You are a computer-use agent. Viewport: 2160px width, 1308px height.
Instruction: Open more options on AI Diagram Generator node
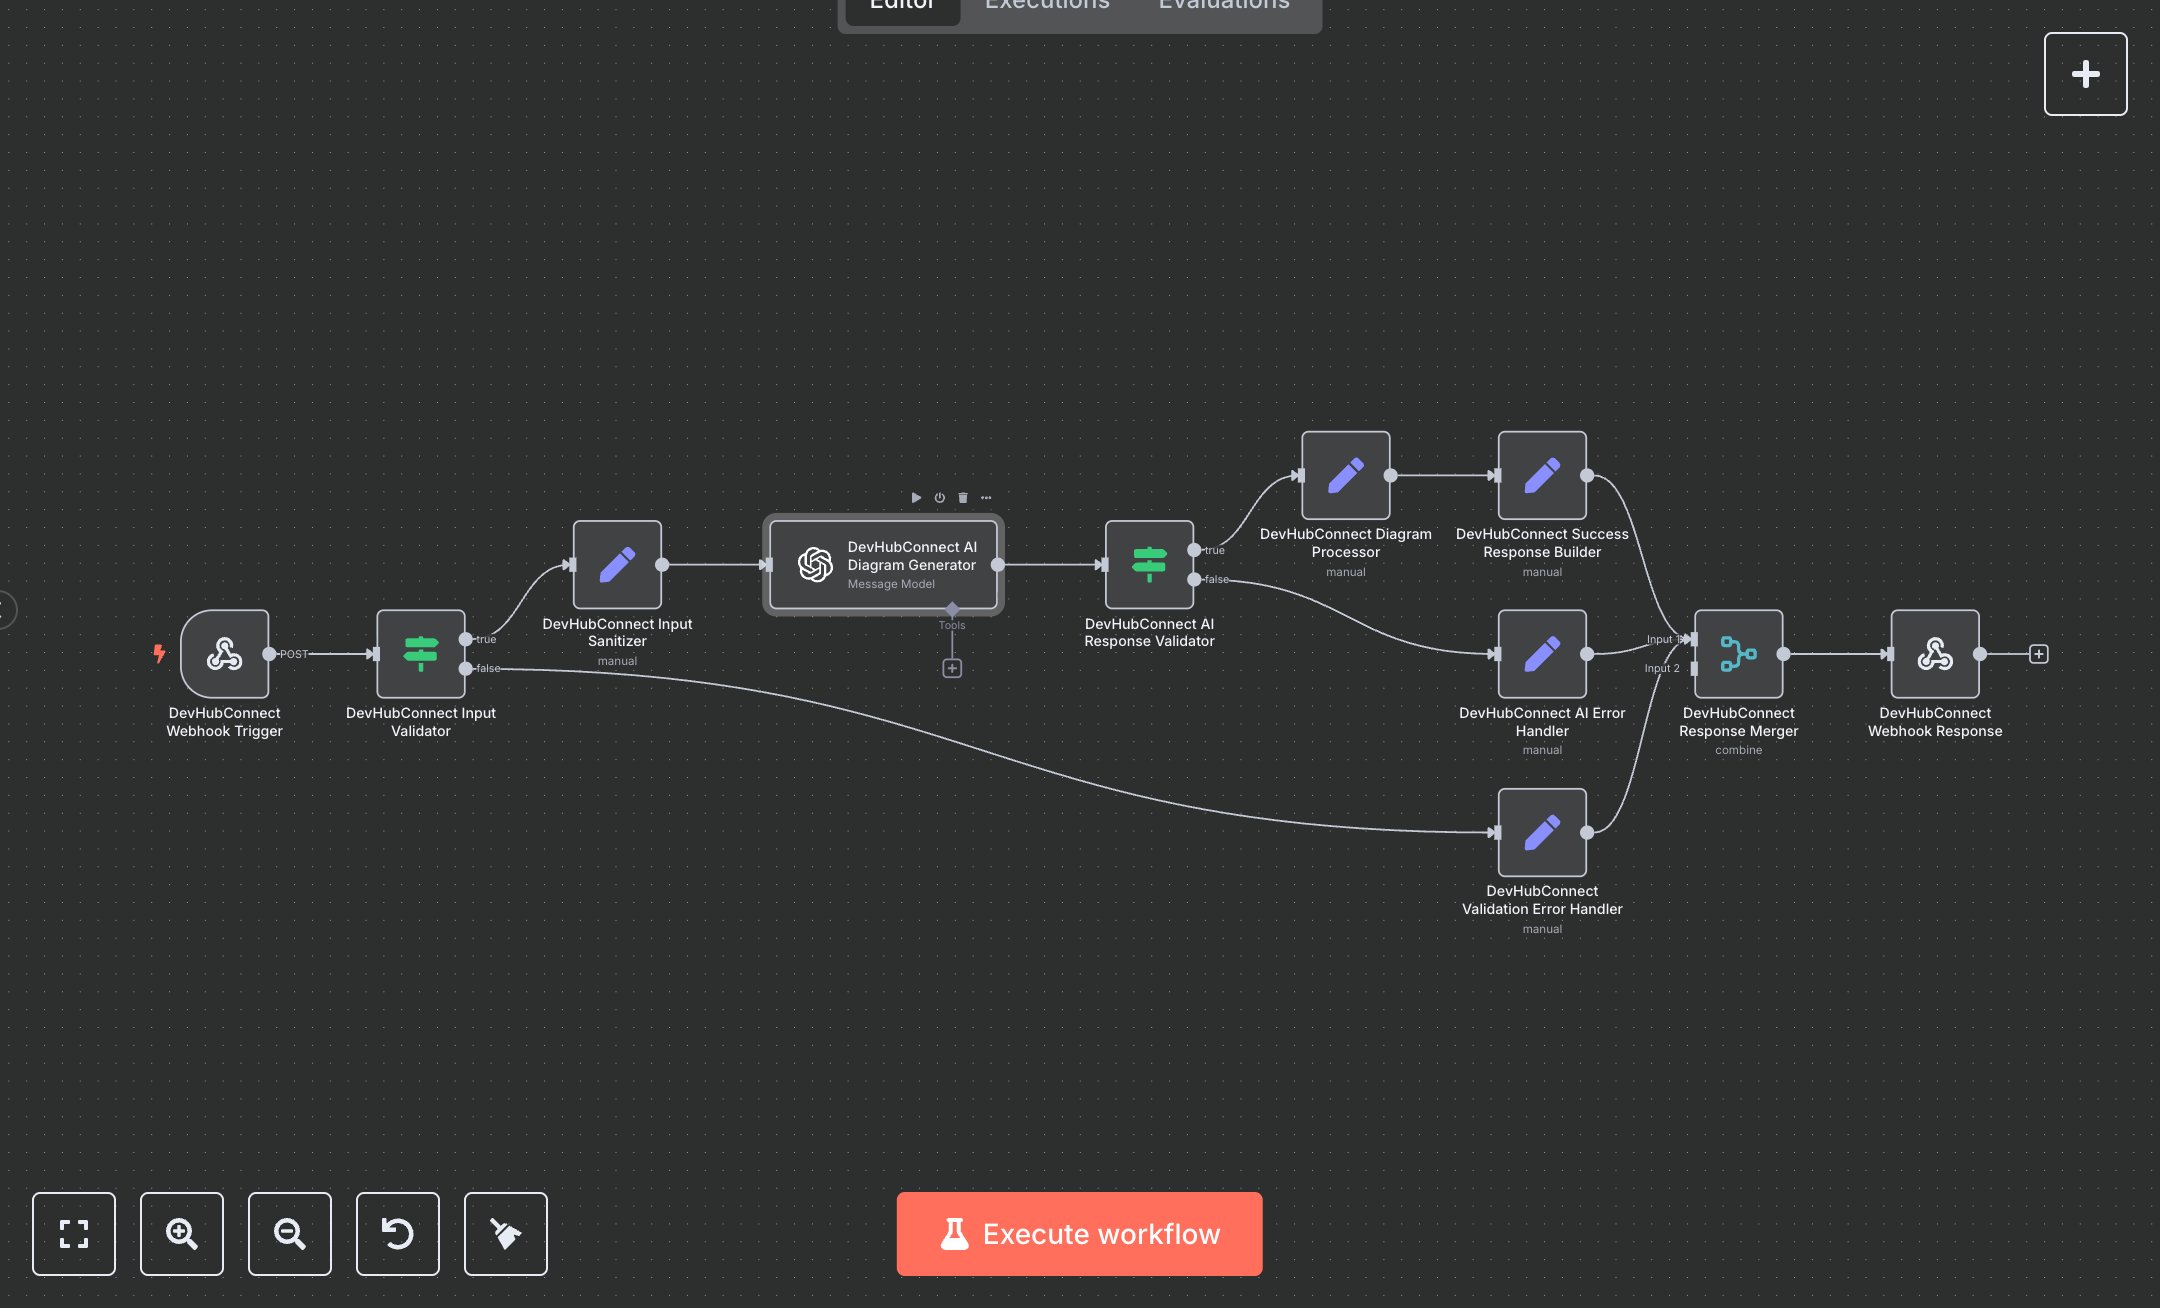point(986,497)
